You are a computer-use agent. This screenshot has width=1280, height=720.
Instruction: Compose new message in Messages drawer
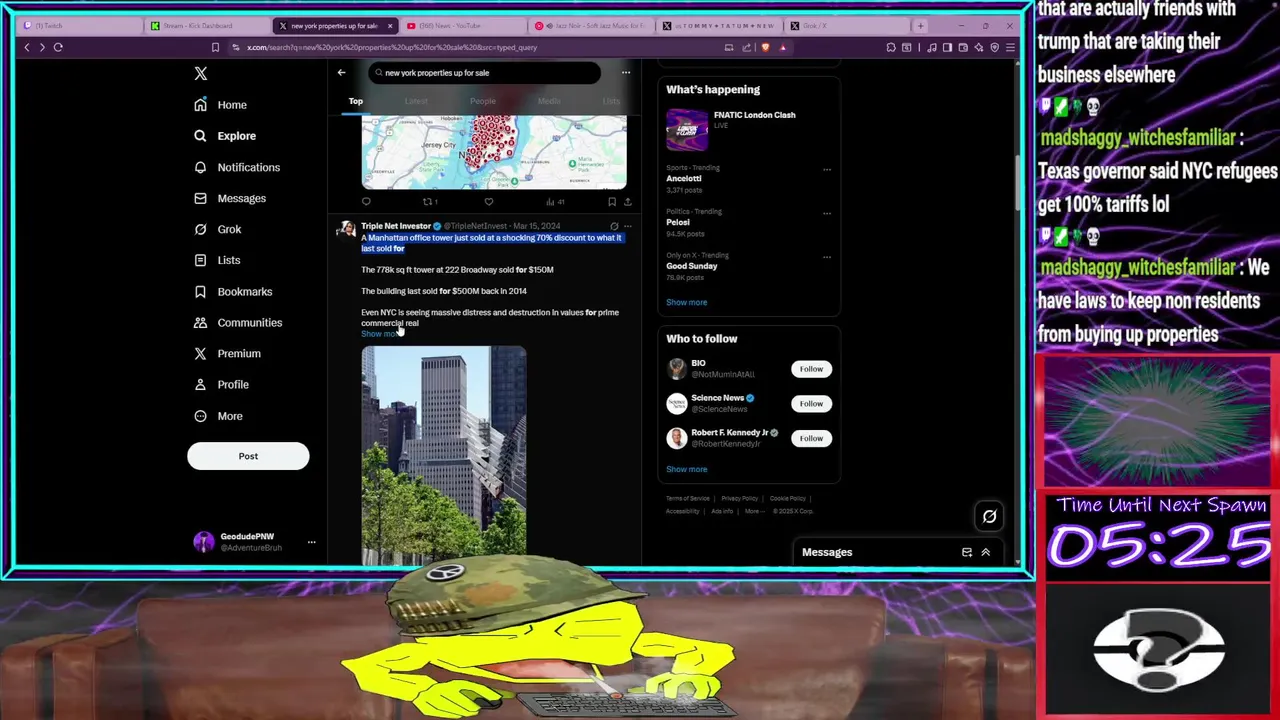[x=966, y=552]
